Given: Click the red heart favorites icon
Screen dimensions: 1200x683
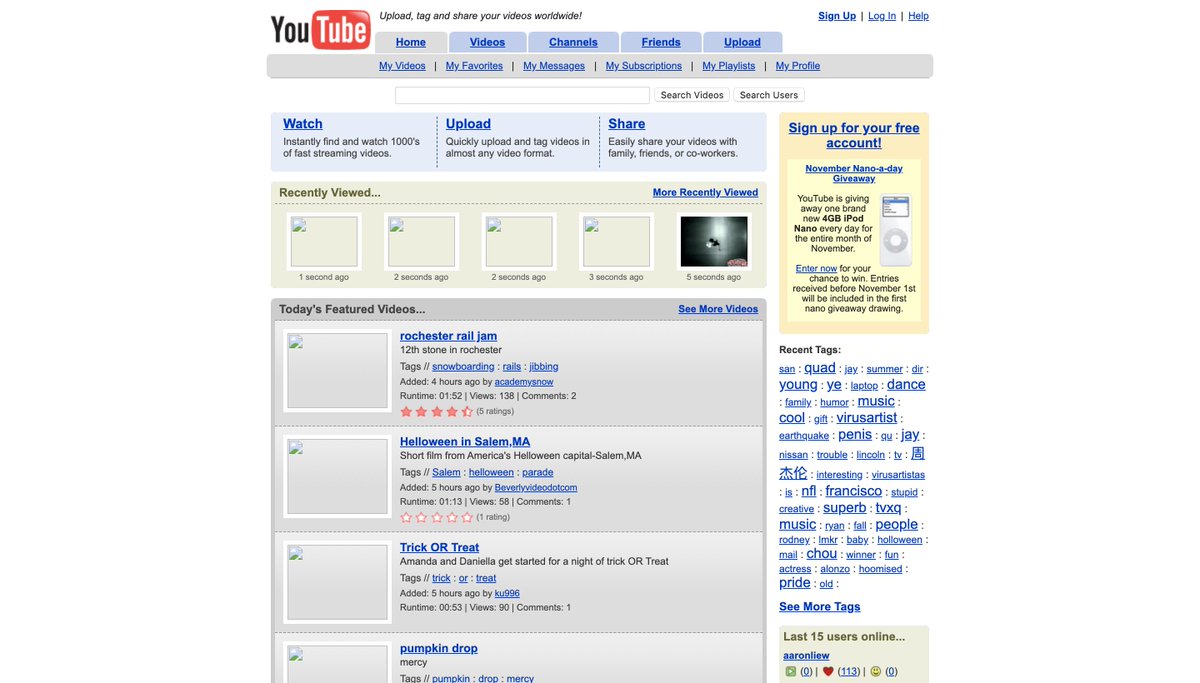Looking at the screenshot, I should click(x=828, y=672).
